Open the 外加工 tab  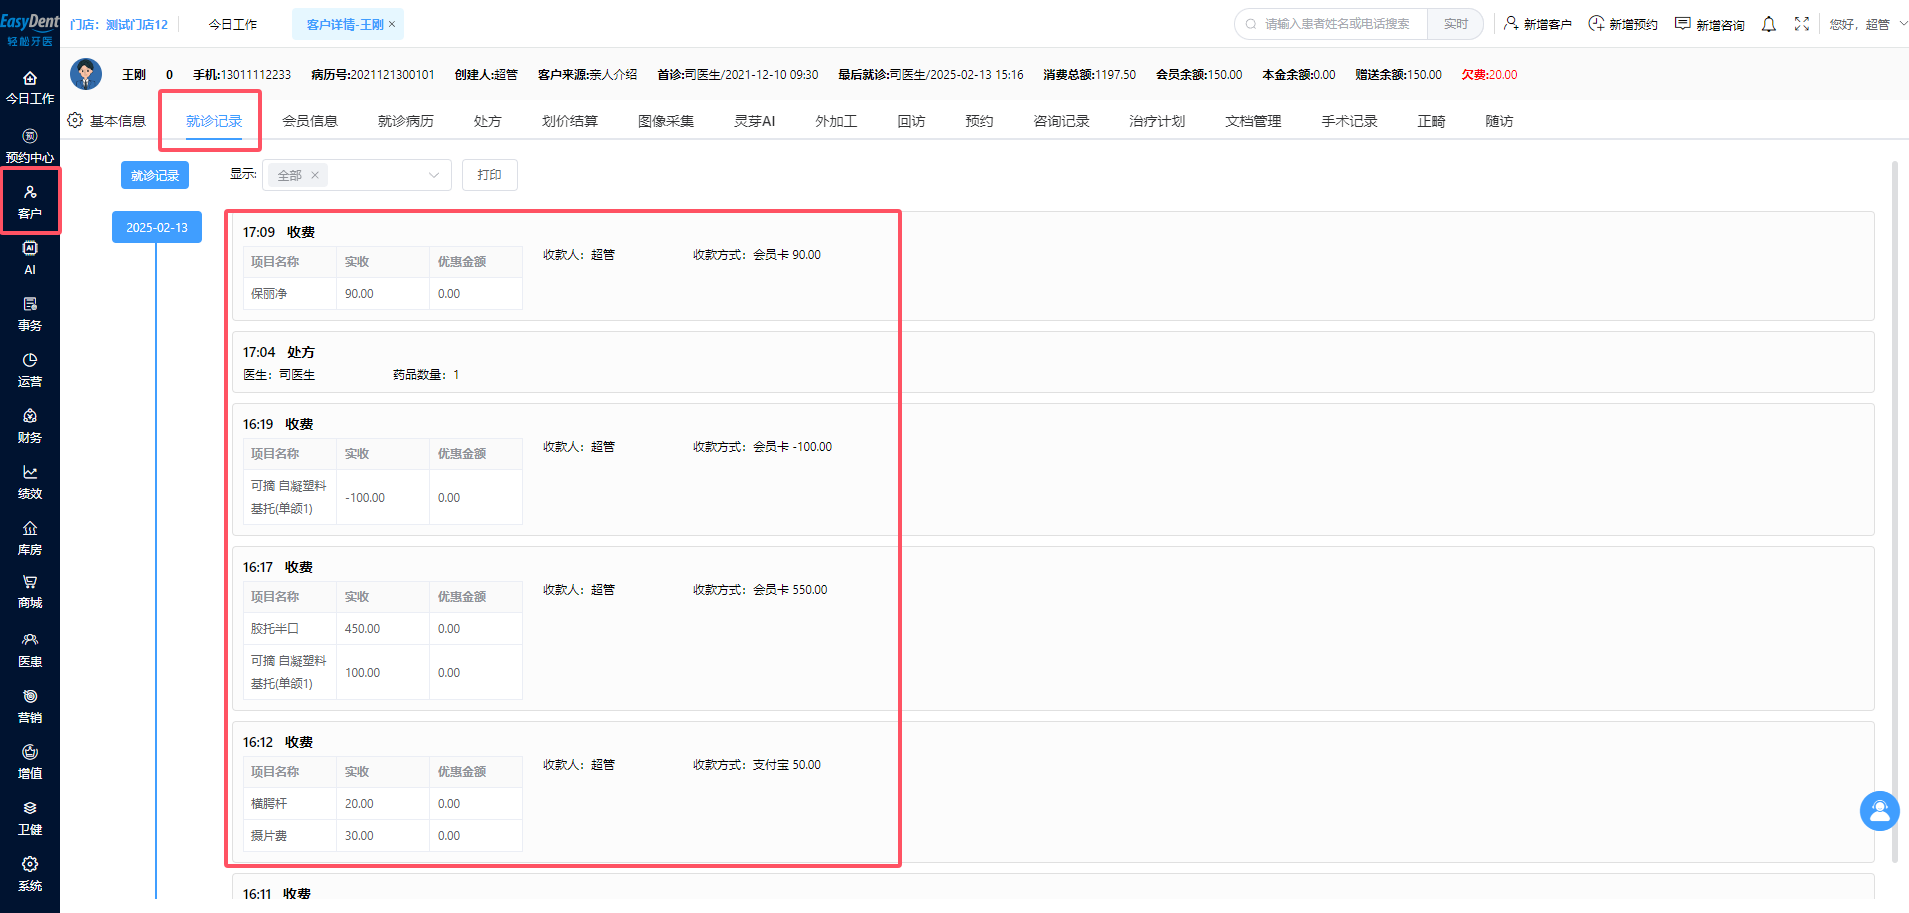point(836,121)
